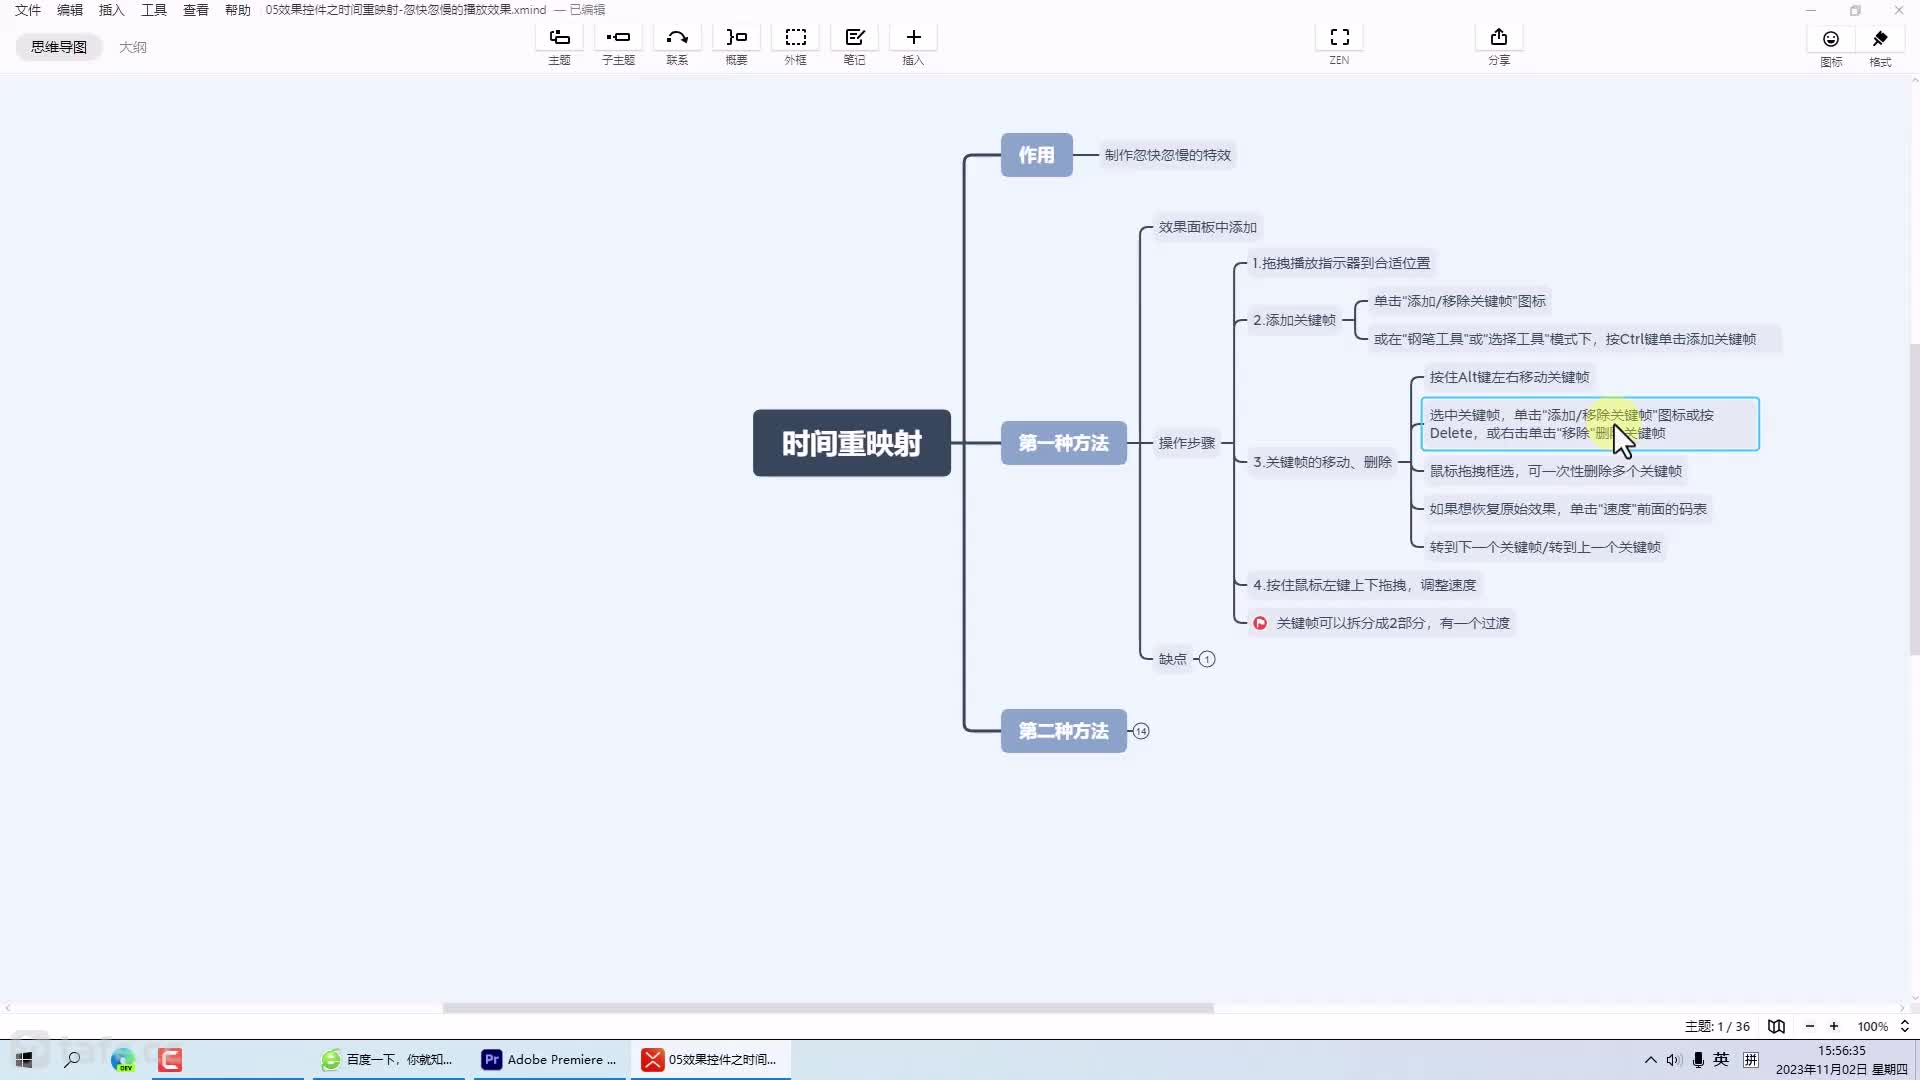1920x1080 pixels.
Task: Open the 格式 format panel
Action: [1880, 39]
